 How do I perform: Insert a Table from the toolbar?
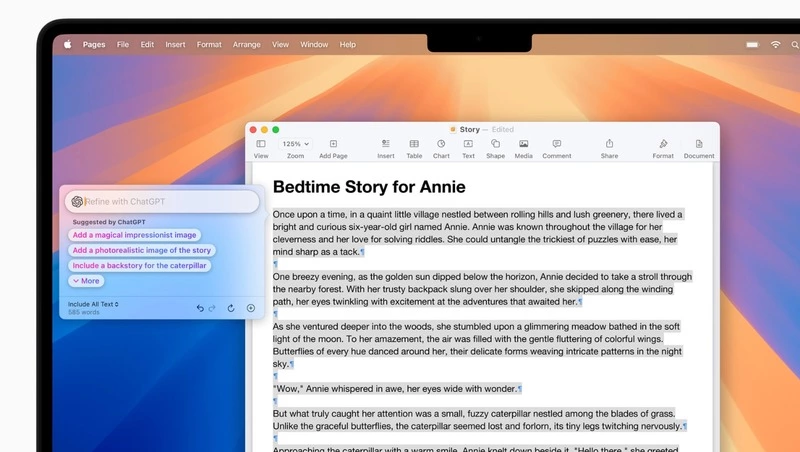pyautogui.click(x=413, y=145)
